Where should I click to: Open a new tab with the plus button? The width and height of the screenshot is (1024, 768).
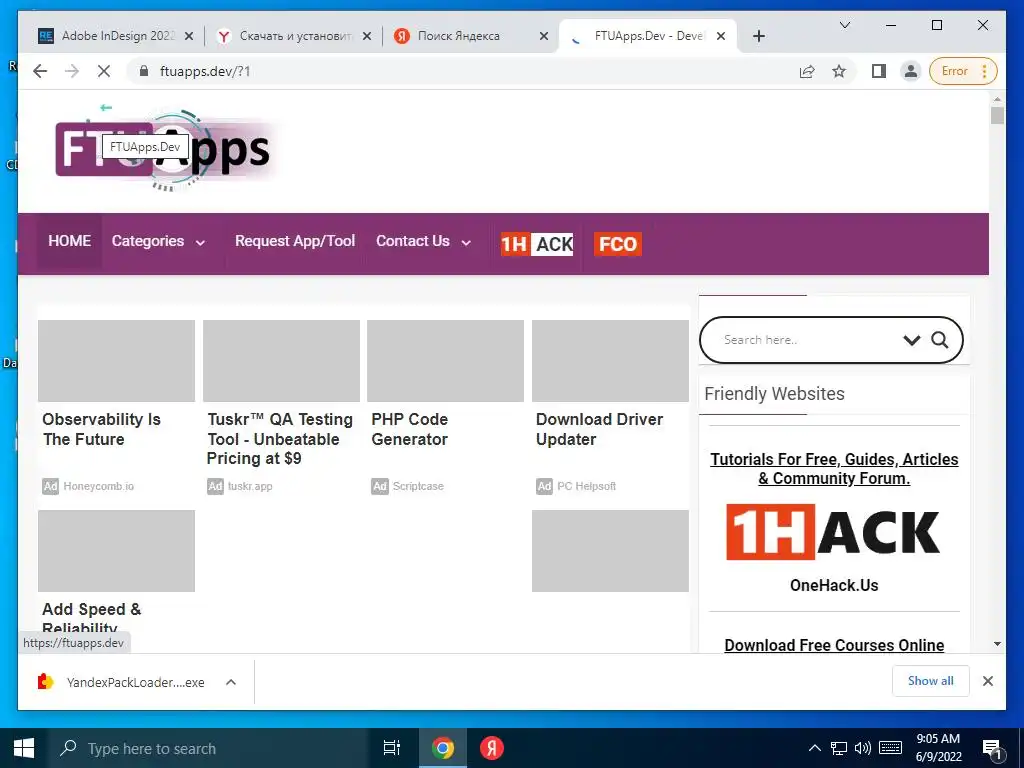[758, 36]
